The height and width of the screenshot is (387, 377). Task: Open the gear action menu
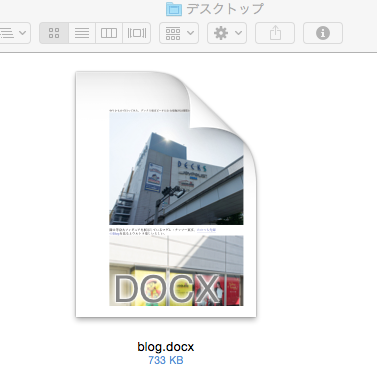click(x=227, y=33)
